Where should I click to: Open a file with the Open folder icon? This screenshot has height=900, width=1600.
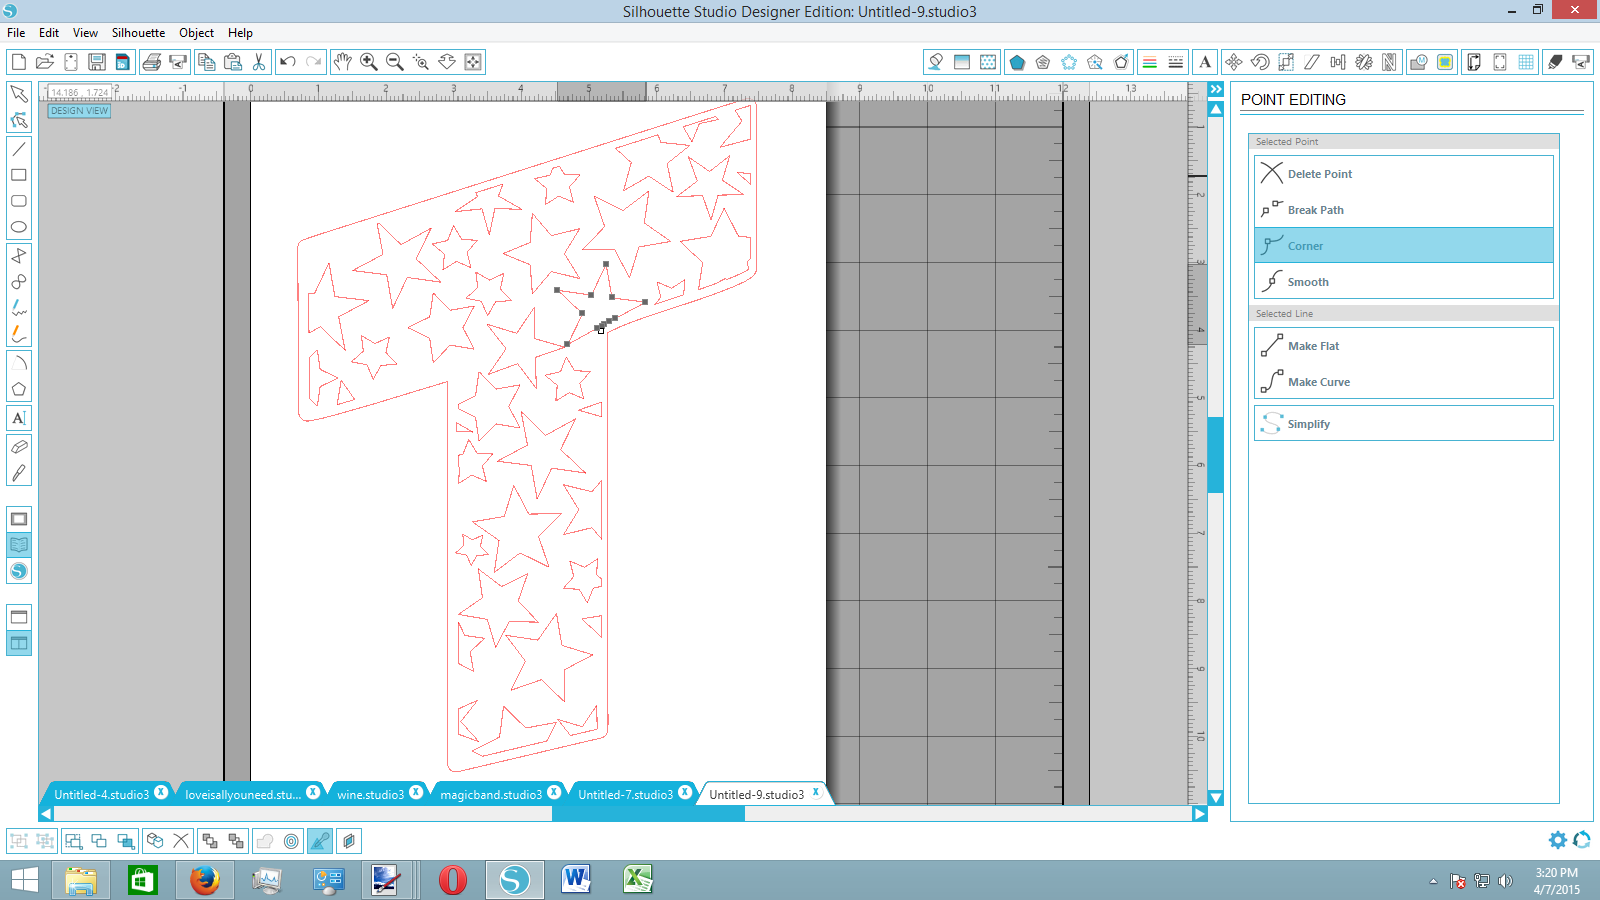pyautogui.click(x=45, y=62)
